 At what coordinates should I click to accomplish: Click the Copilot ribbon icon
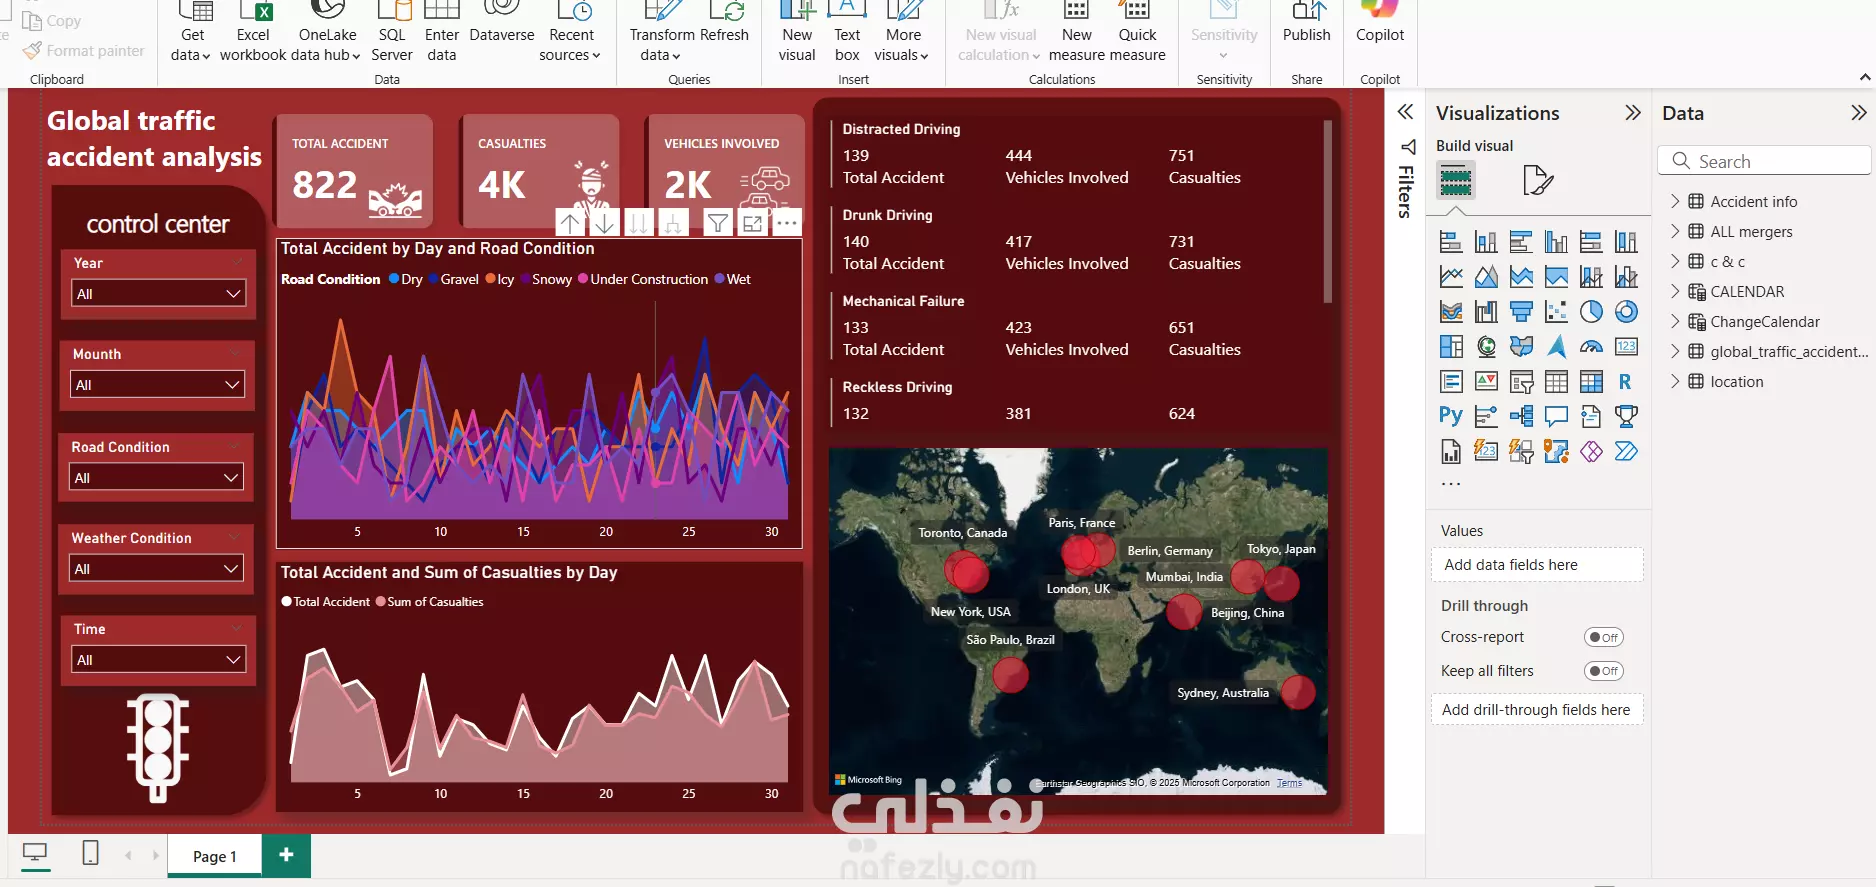point(1380,24)
